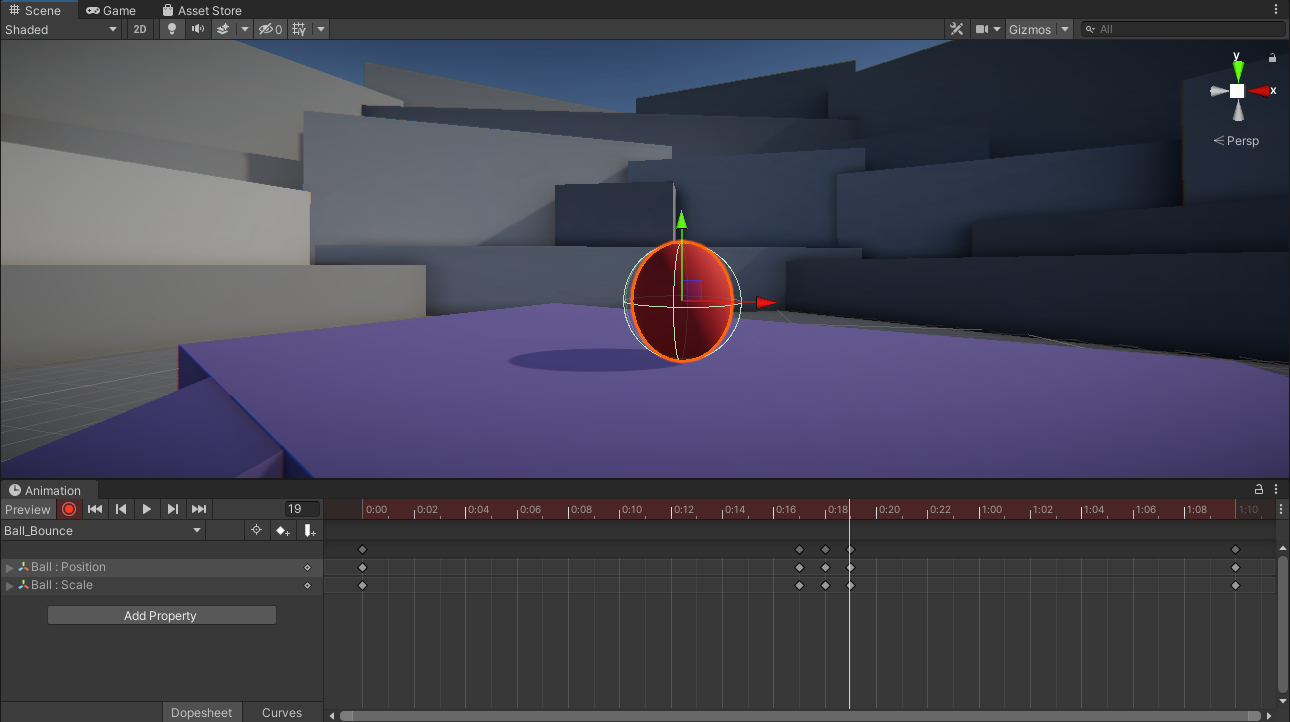
Task: Switch to the Game tab
Action: pos(110,10)
